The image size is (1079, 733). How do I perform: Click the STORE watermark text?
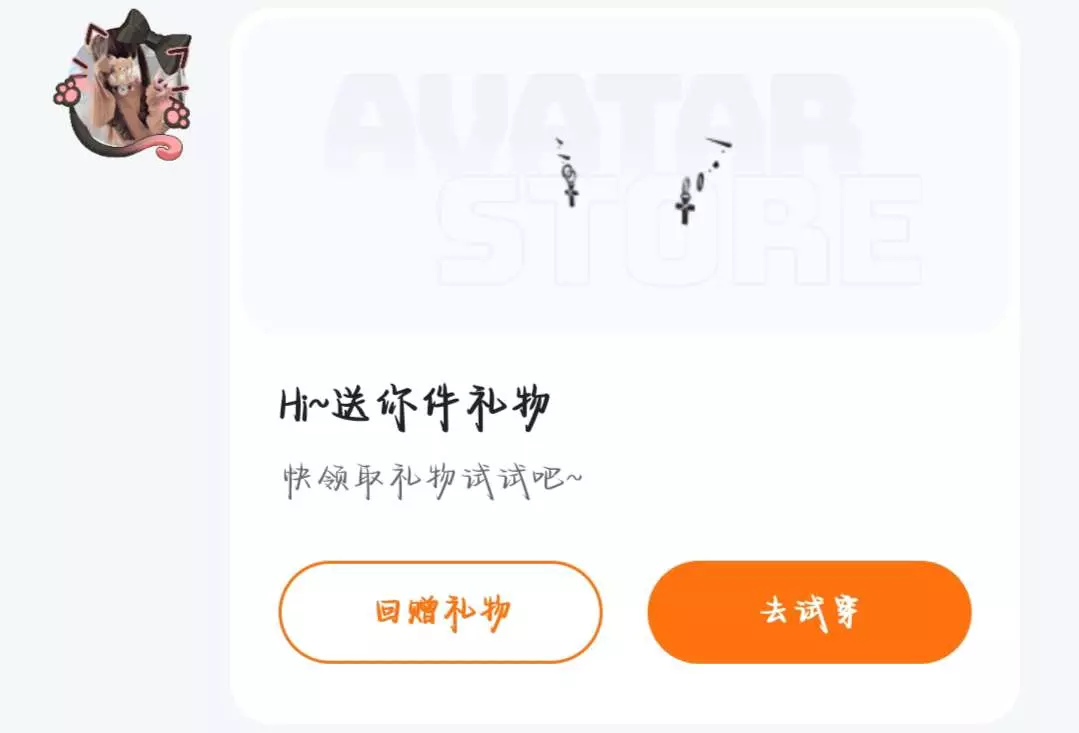pos(679,230)
